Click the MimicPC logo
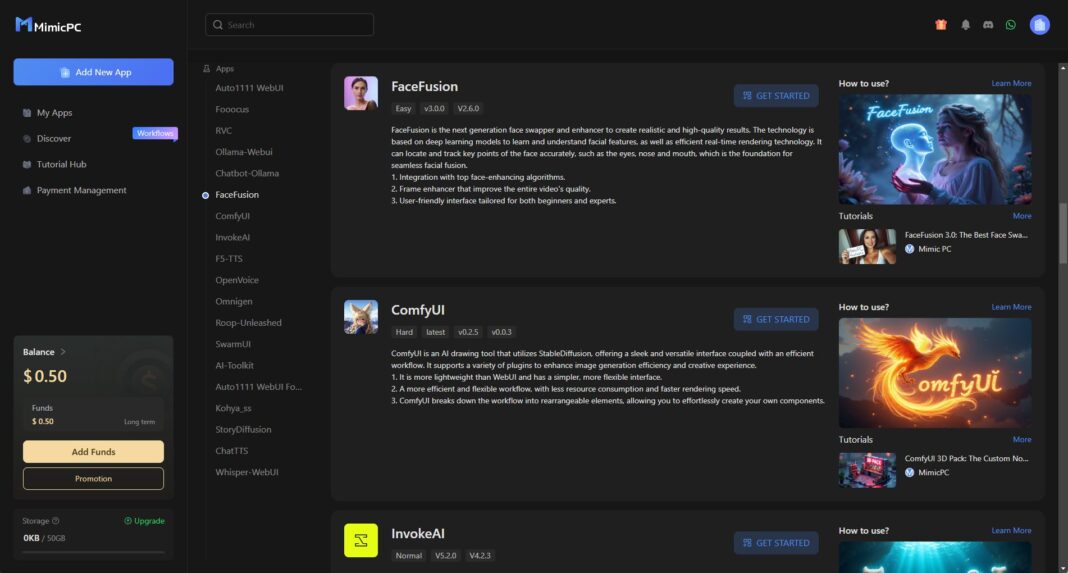 48,26
